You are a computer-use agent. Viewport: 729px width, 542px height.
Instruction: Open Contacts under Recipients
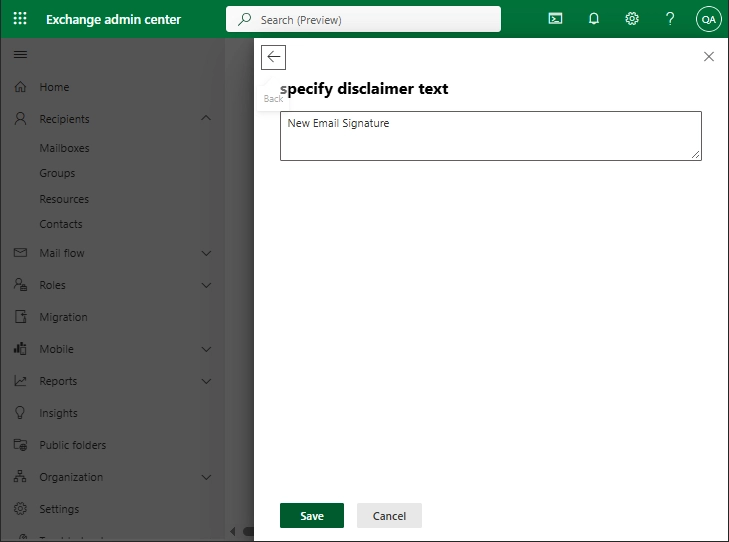point(60,224)
